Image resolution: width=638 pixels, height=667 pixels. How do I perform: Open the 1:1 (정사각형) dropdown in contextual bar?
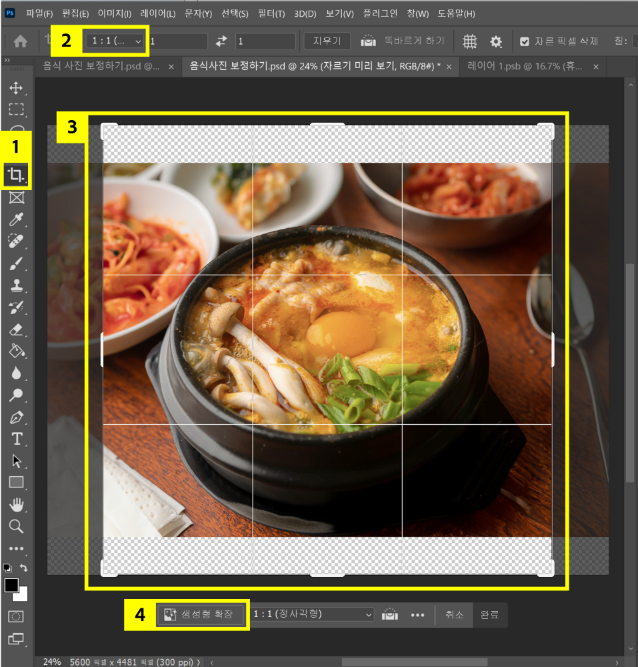[312, 614]
